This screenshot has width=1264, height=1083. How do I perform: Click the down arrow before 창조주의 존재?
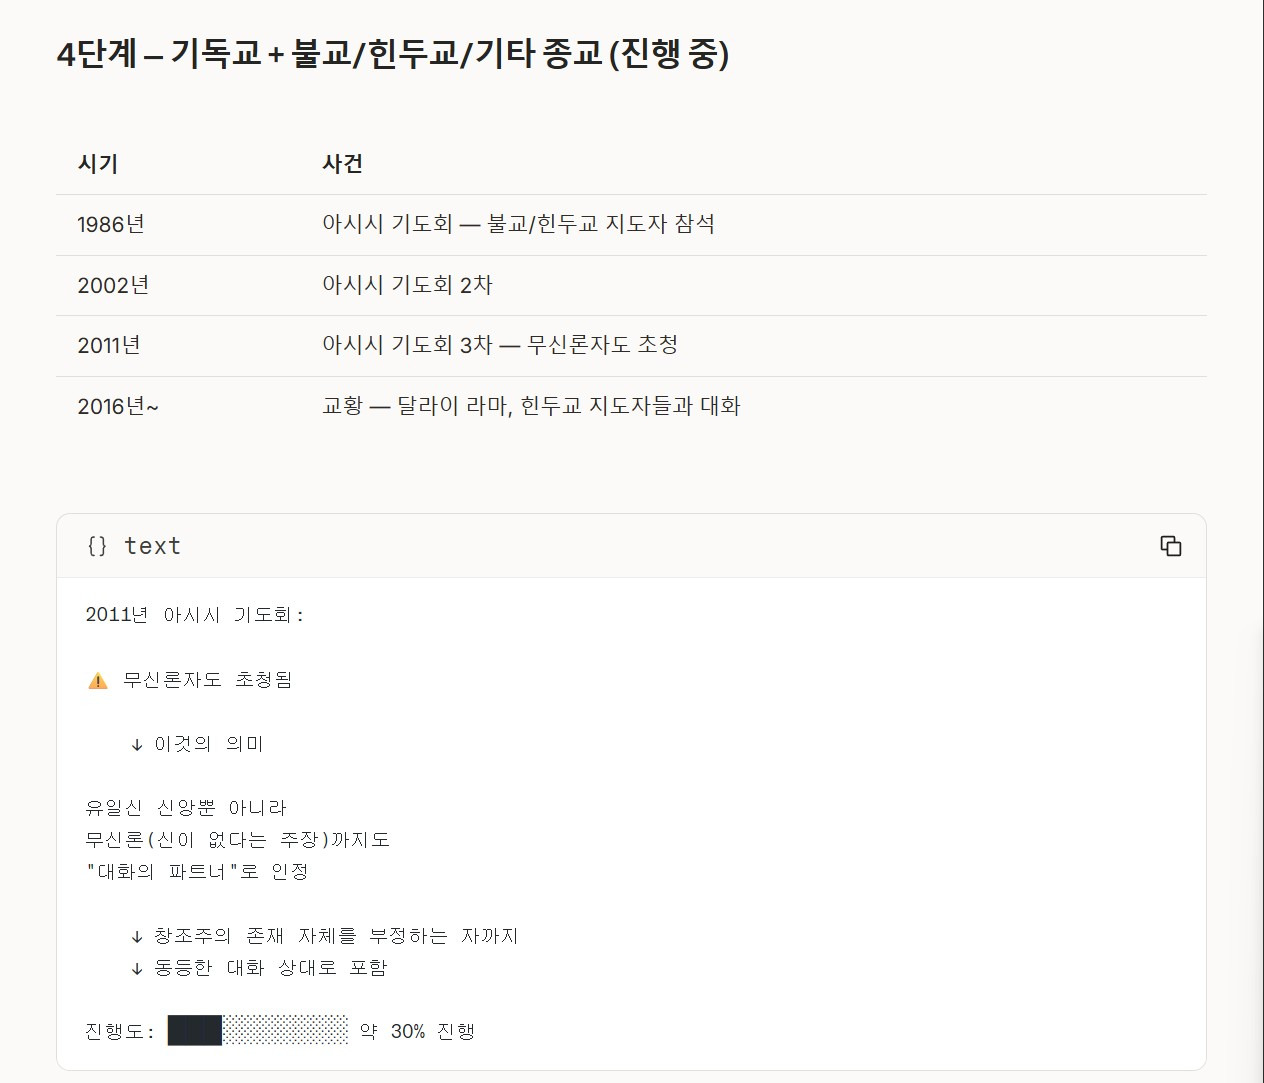[137, 937]
